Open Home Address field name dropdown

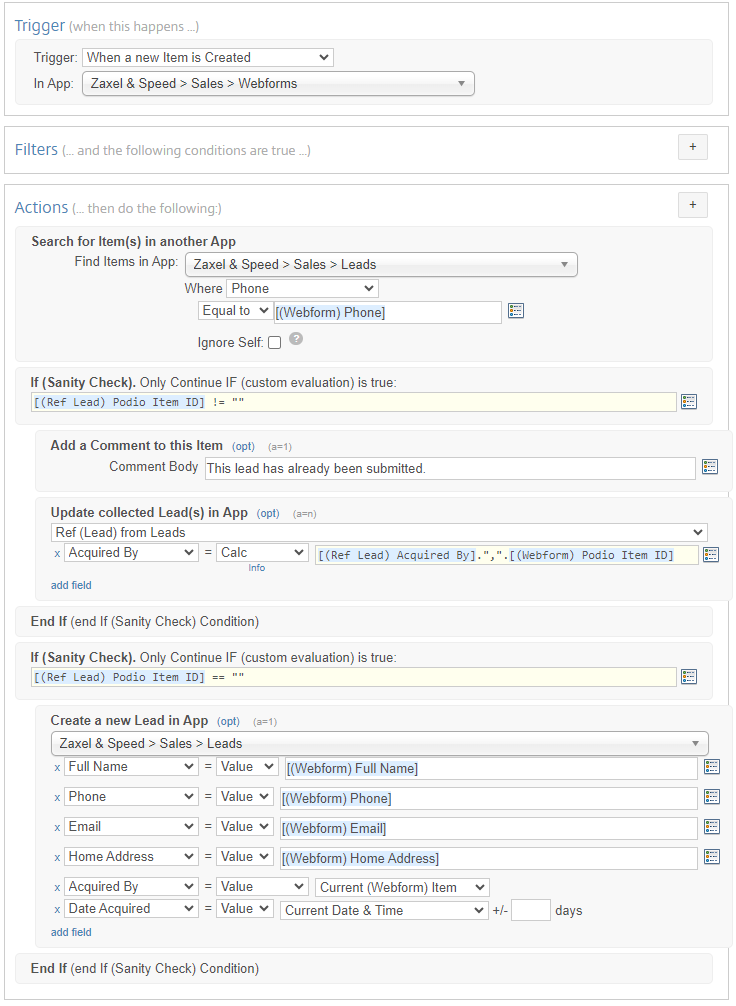coord(131,857)
